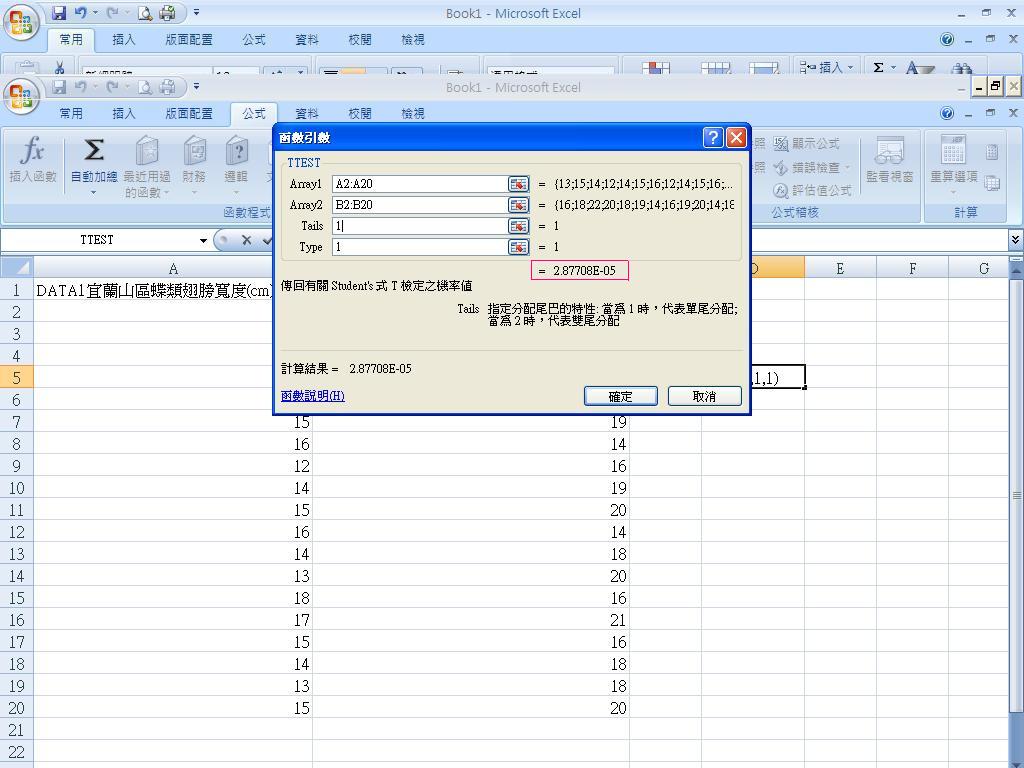Open the 函數說明 help link

pos(313,396)
